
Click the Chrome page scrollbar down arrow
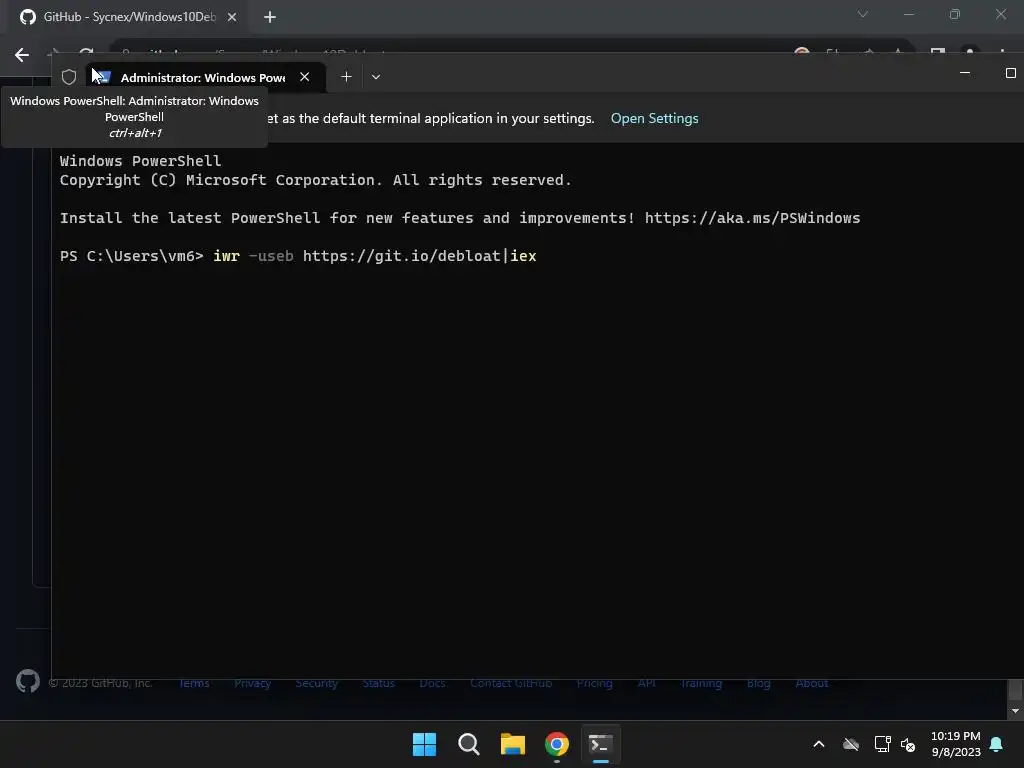tap(1015, 711)
